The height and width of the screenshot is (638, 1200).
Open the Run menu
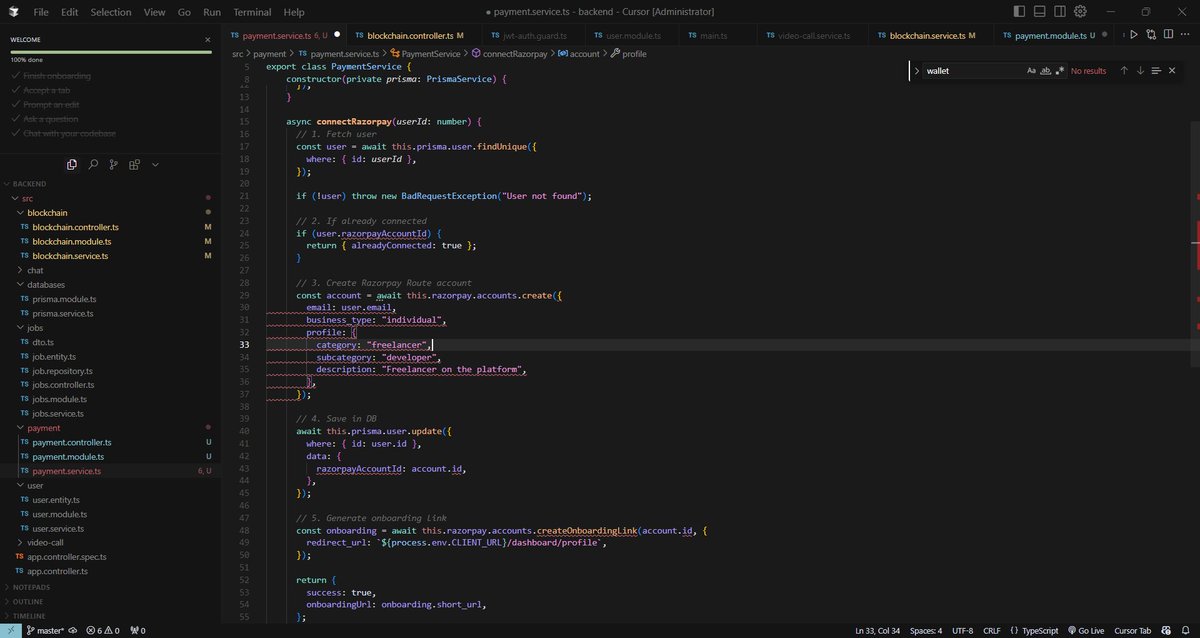212,12
